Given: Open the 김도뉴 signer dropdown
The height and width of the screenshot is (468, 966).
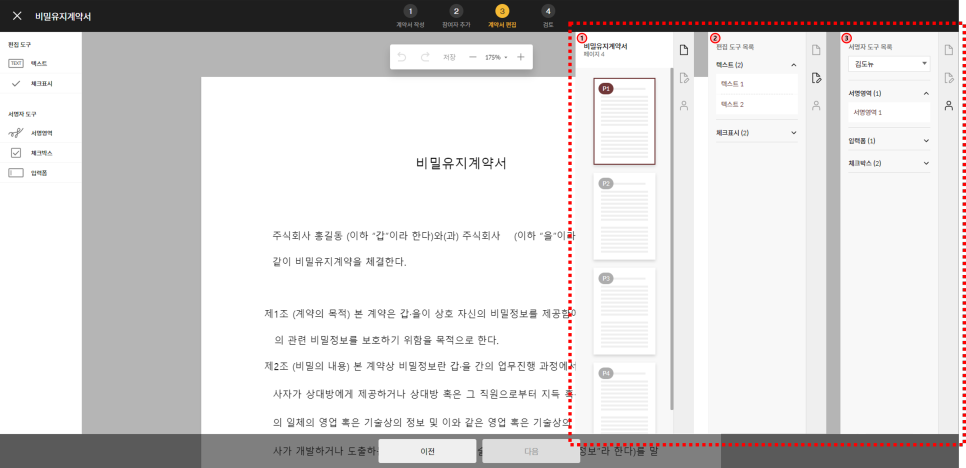Looking at the screenshot, I should [889, 64].
